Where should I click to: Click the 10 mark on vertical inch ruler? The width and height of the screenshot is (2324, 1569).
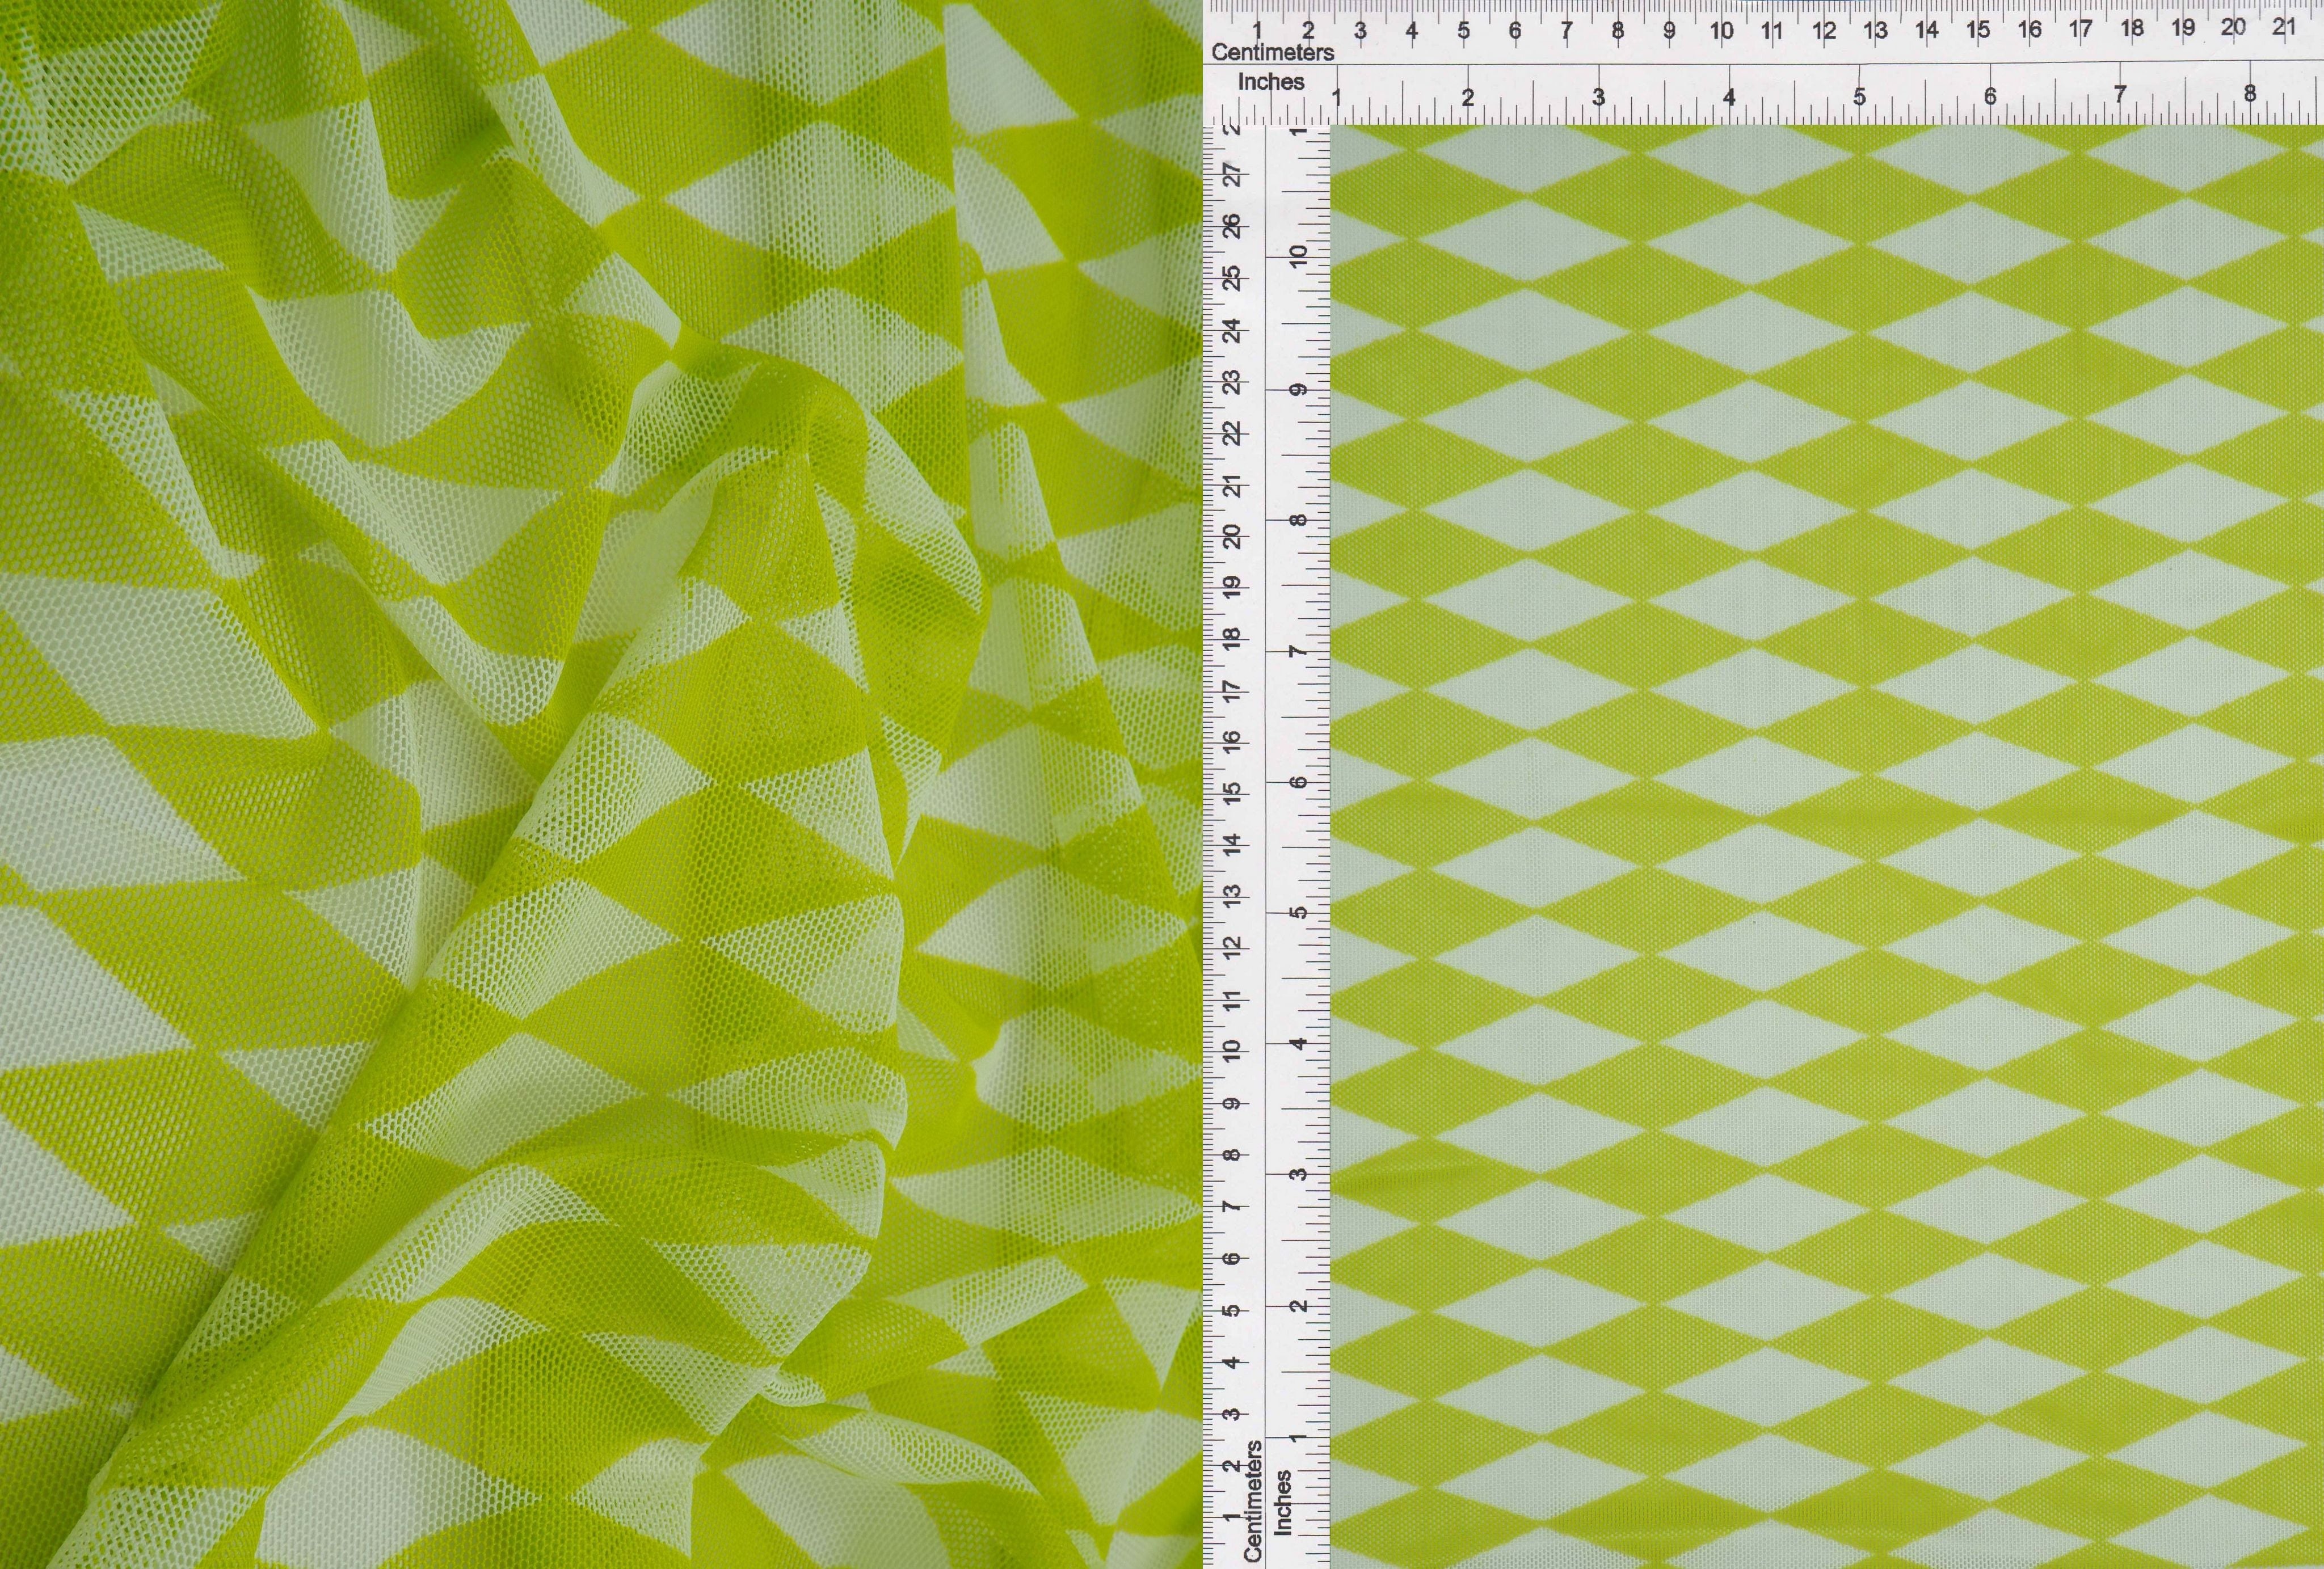click(x=1298, y=257)
